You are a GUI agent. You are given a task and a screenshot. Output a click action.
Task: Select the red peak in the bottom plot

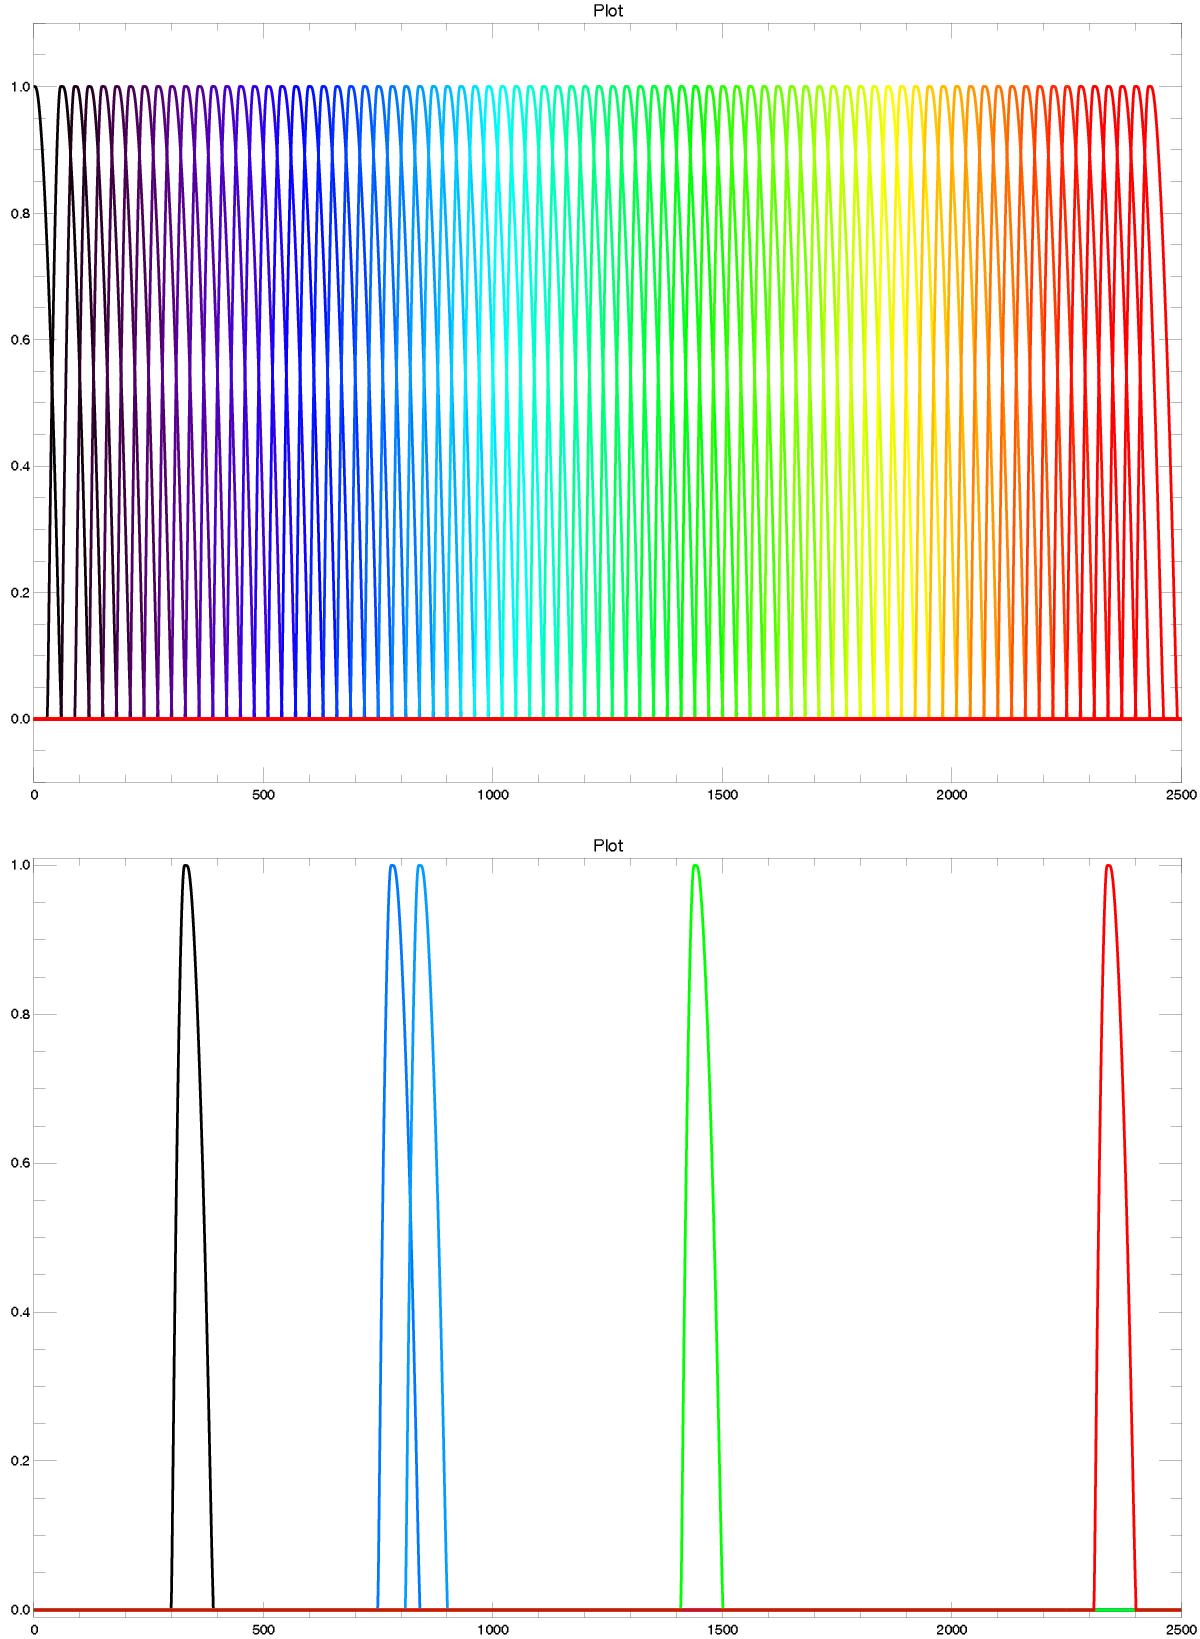click(1108, 868)
